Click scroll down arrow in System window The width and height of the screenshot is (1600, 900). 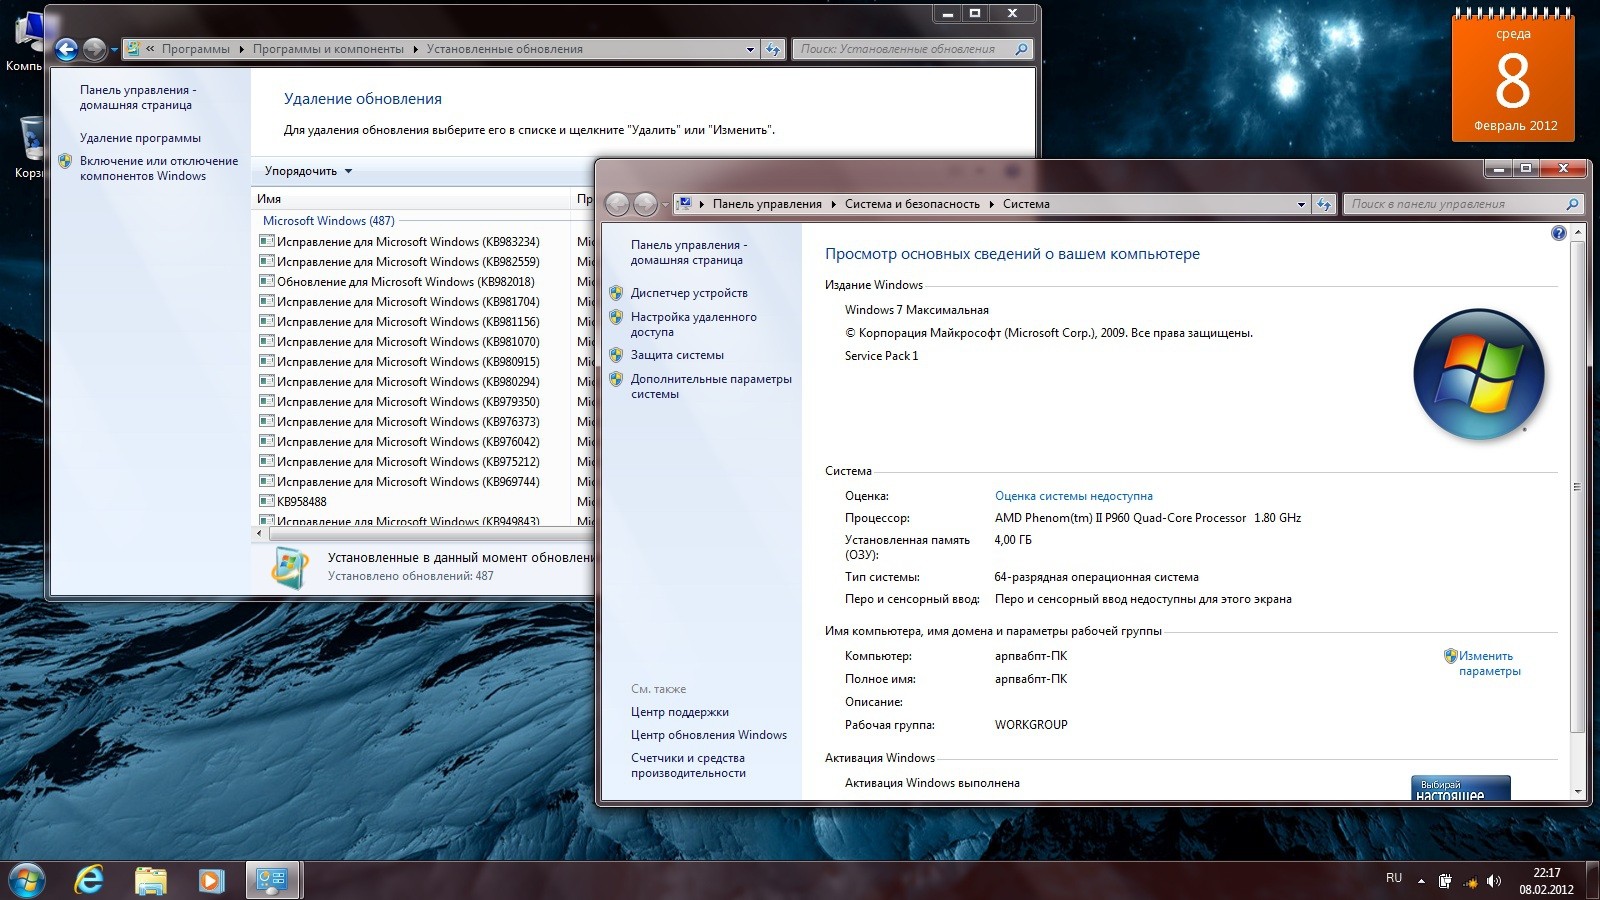click(1578, 792)
